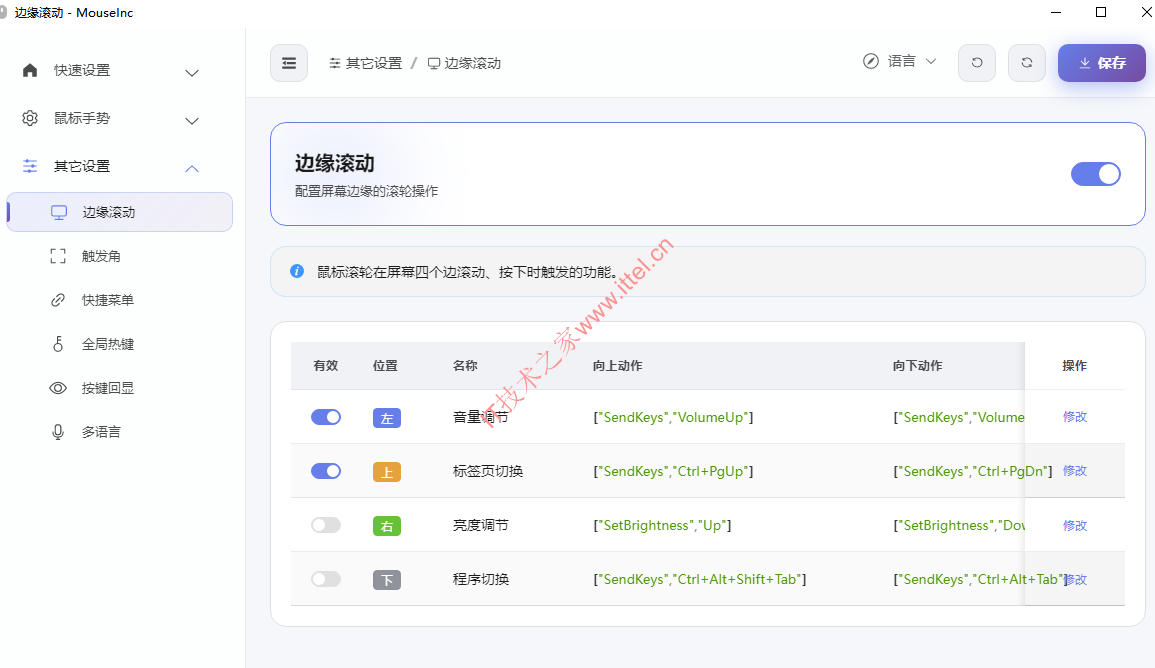
Task: Click ["SendKeys","Ctrl+Alt+Shift+Tab"] action cell
Action: [x=700, y=579]
